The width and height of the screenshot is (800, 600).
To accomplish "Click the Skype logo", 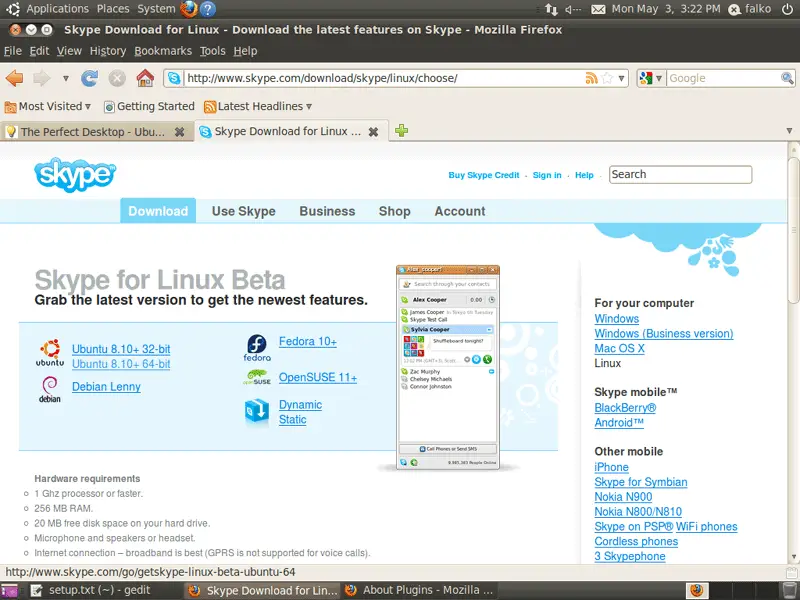I will [75, 175].
